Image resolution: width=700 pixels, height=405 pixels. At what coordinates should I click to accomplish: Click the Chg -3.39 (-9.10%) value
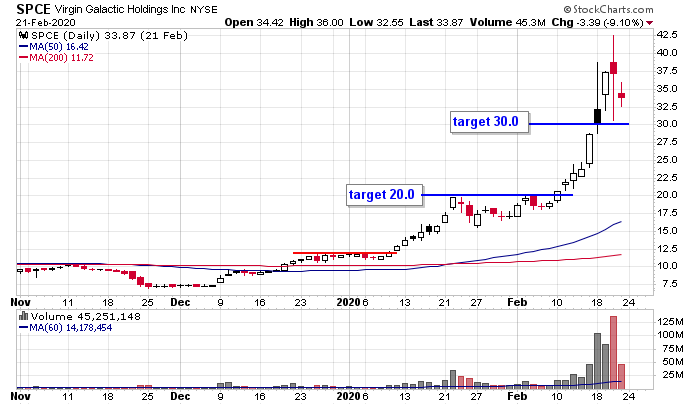[598, 22]
